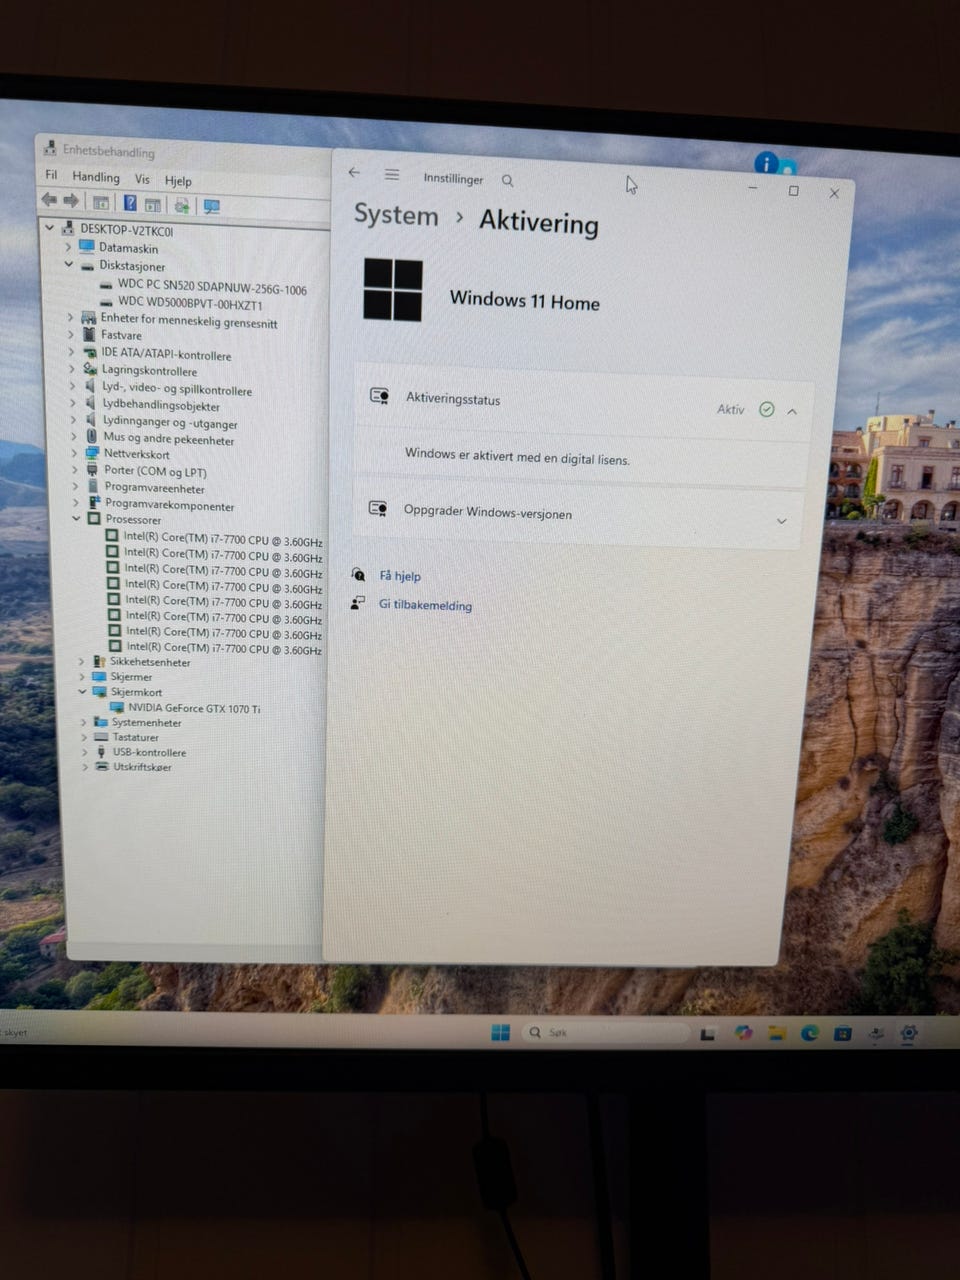Viewport: 960px width, 1280px height.
Task: Click the Settings gear icon on taskbar
Action: pos(908,1034)
